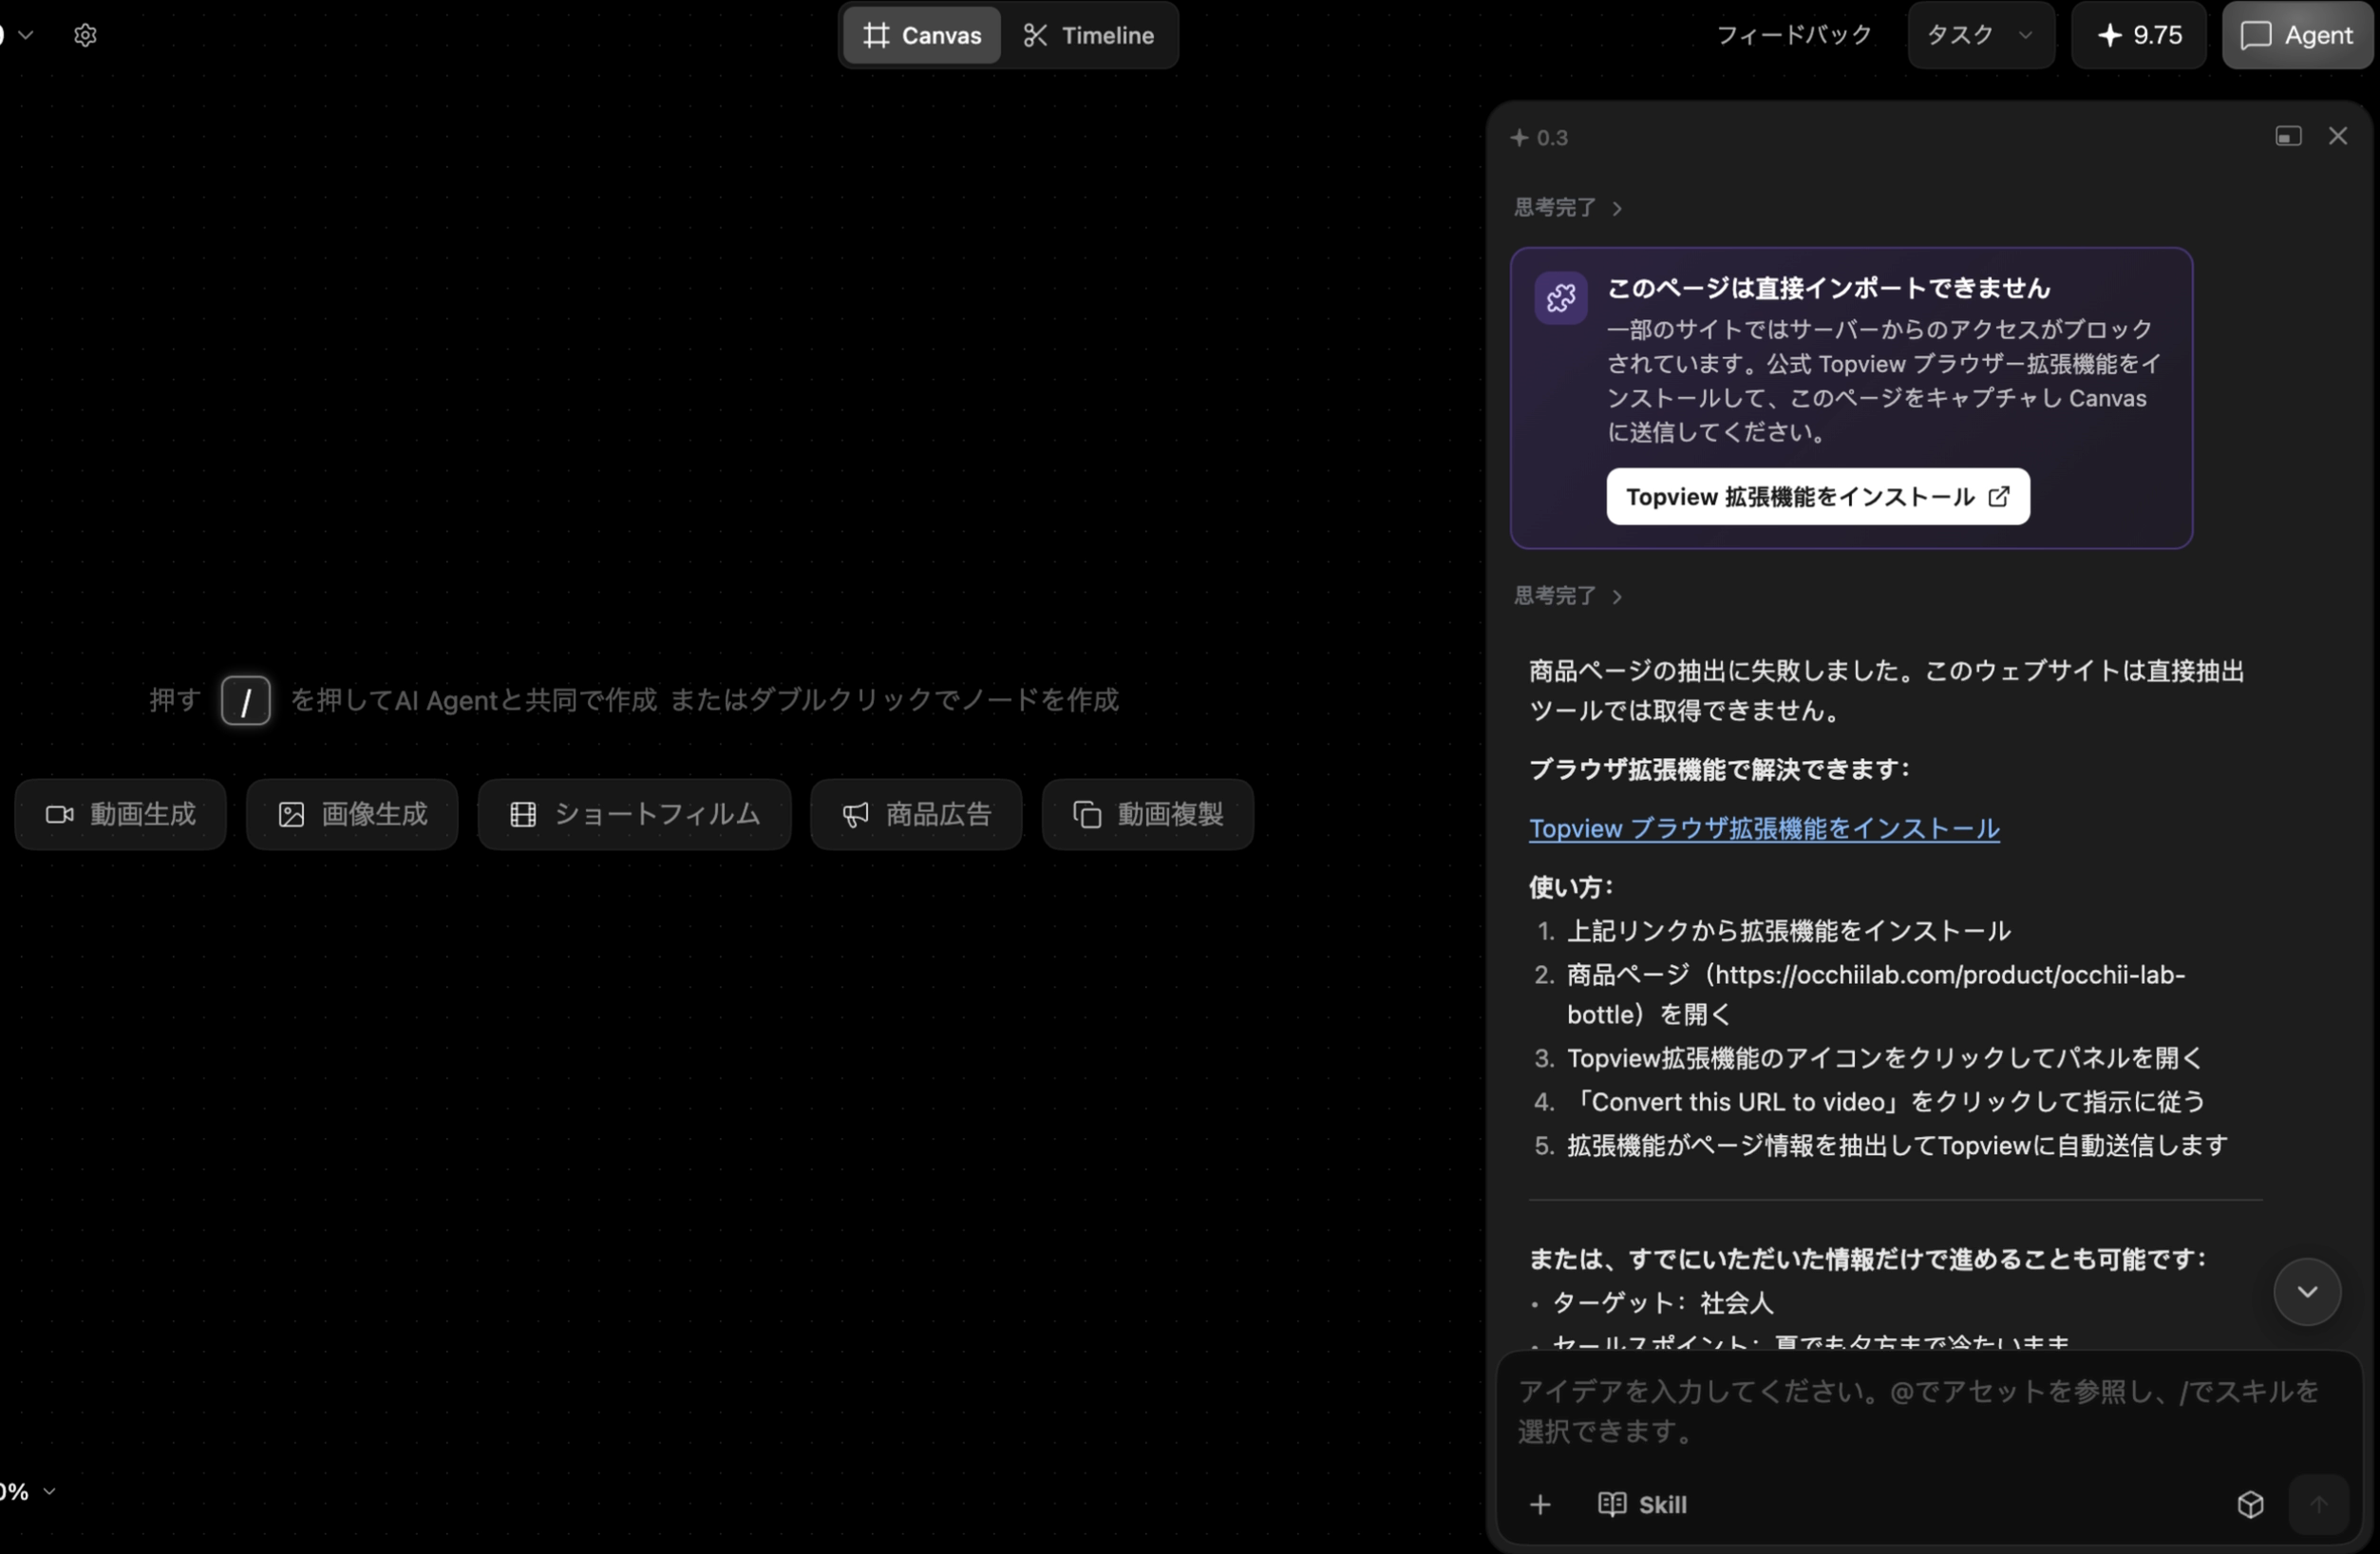
Task: Click the 3D cube model icon
Action: (2250, 1505)
